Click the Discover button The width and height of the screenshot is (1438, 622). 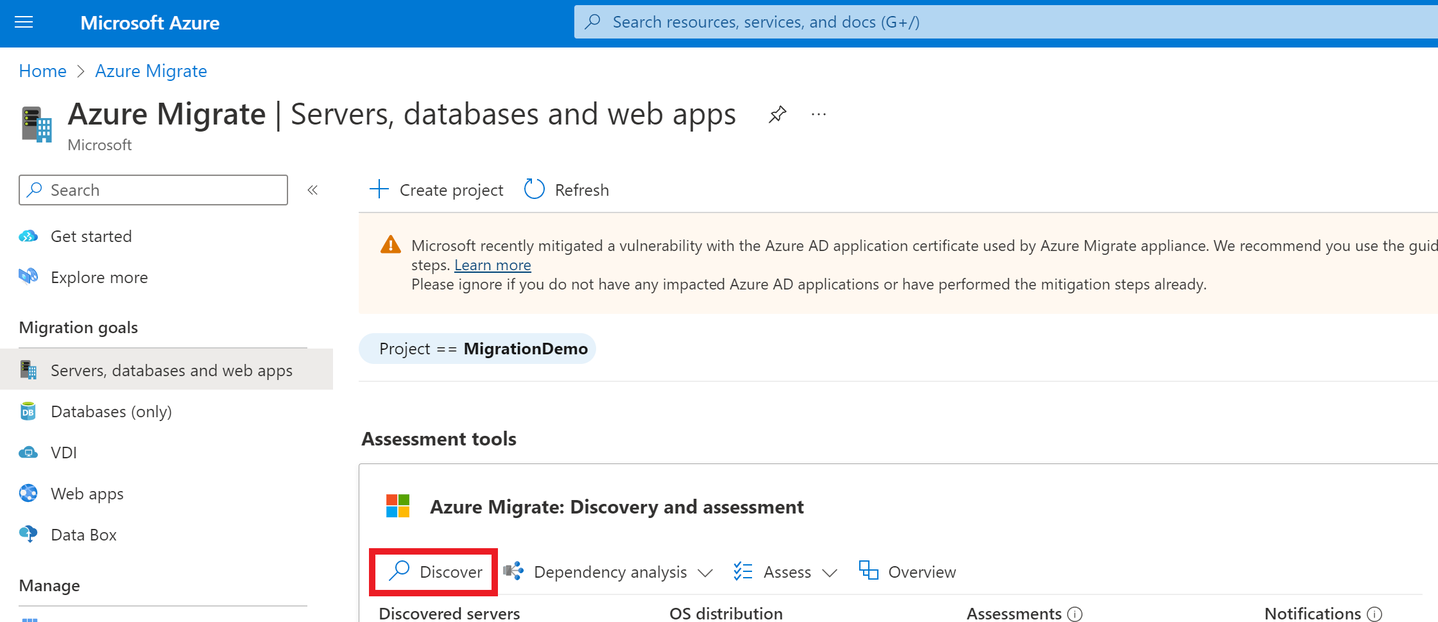coord(435,572)
